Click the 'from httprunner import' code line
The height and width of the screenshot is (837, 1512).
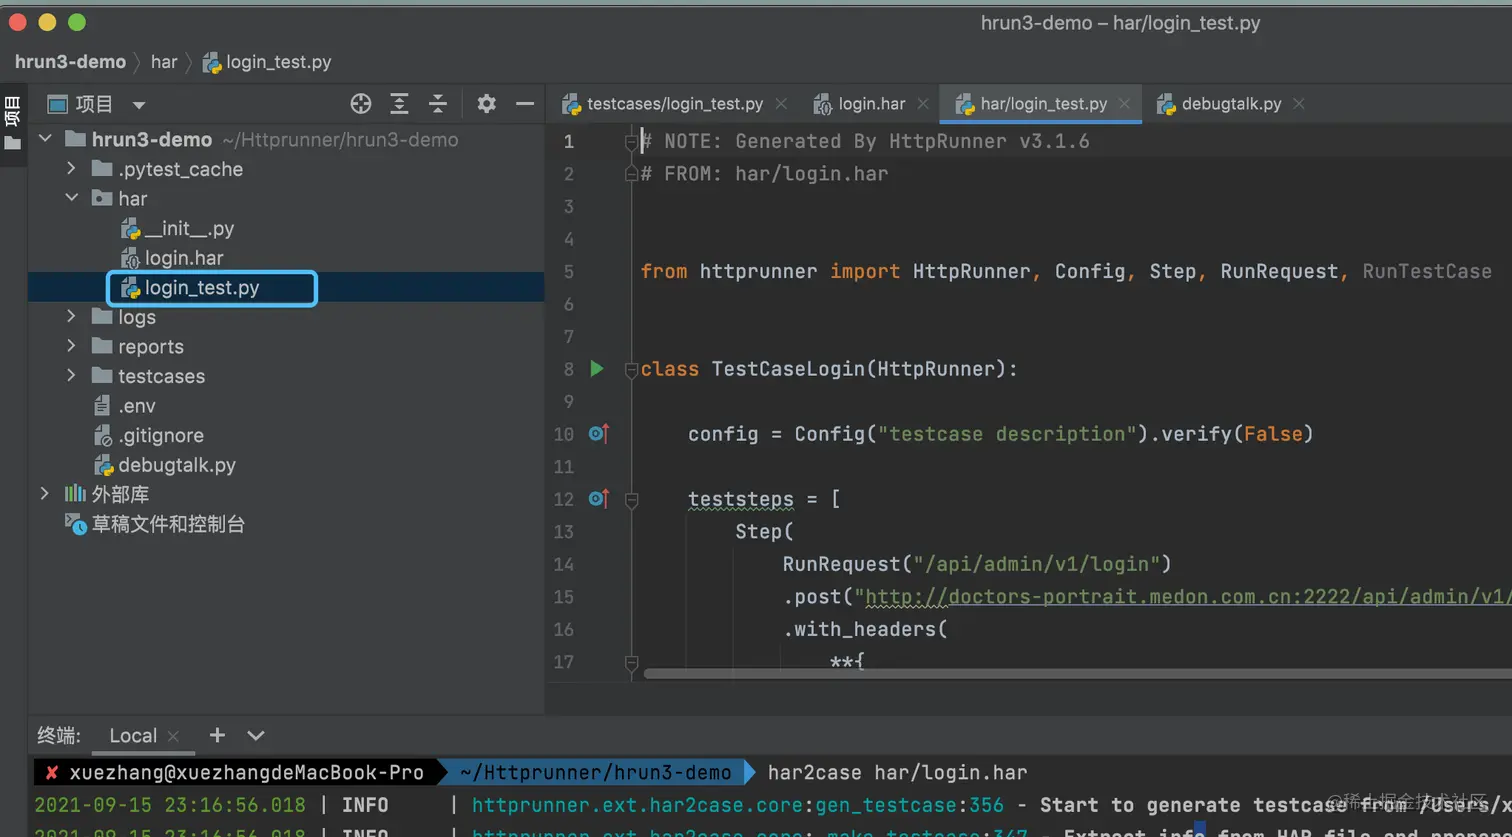point(1066,271)
